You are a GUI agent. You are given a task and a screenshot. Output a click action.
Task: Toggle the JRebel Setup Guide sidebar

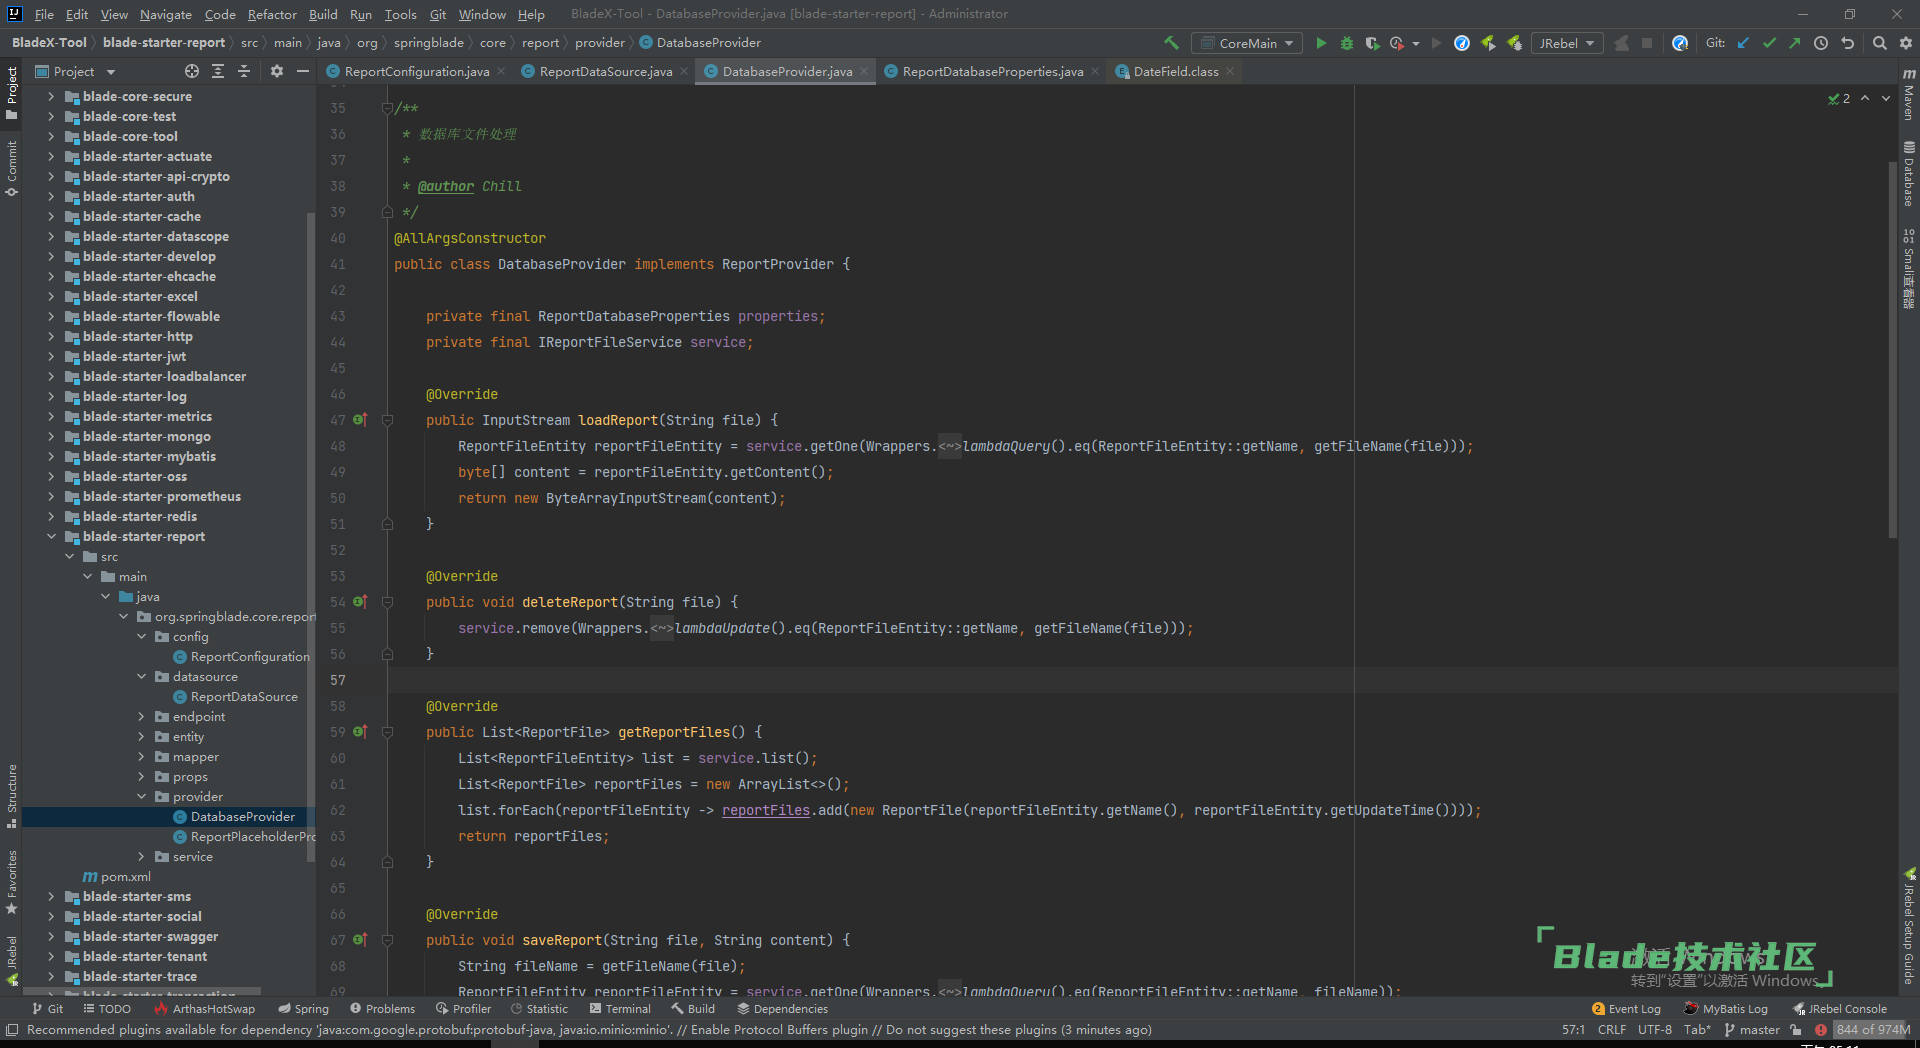(x=1909, y=926)
